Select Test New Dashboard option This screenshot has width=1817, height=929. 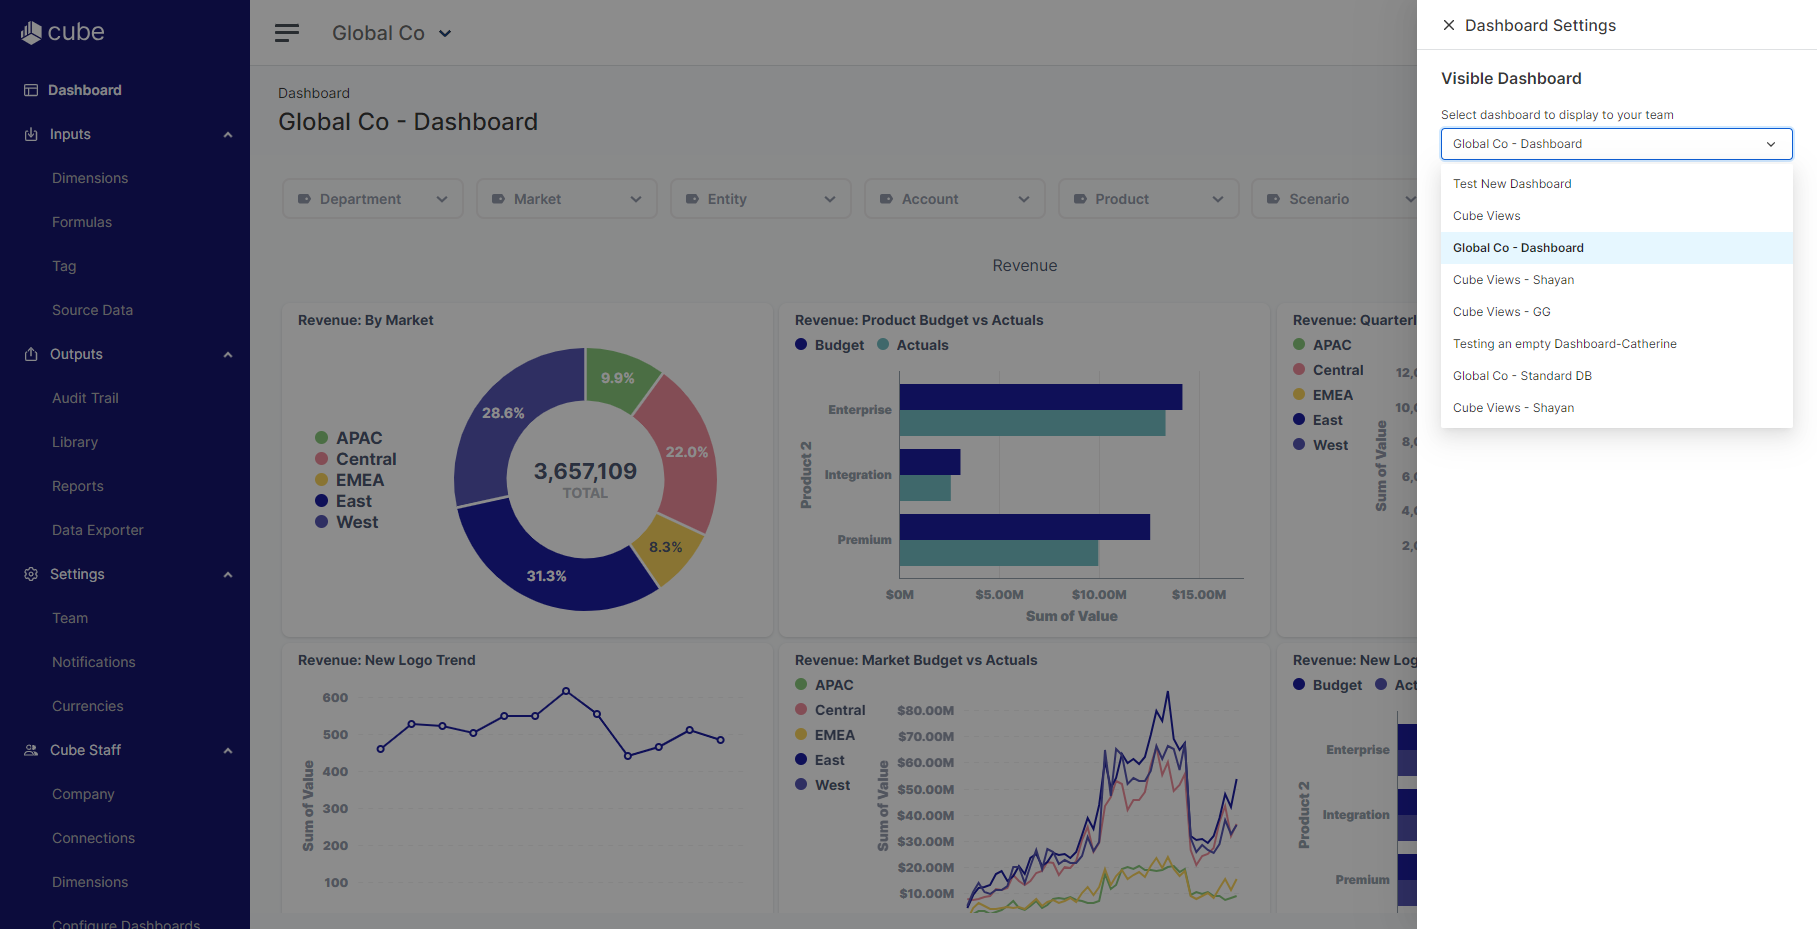[x=1617, y=184]
